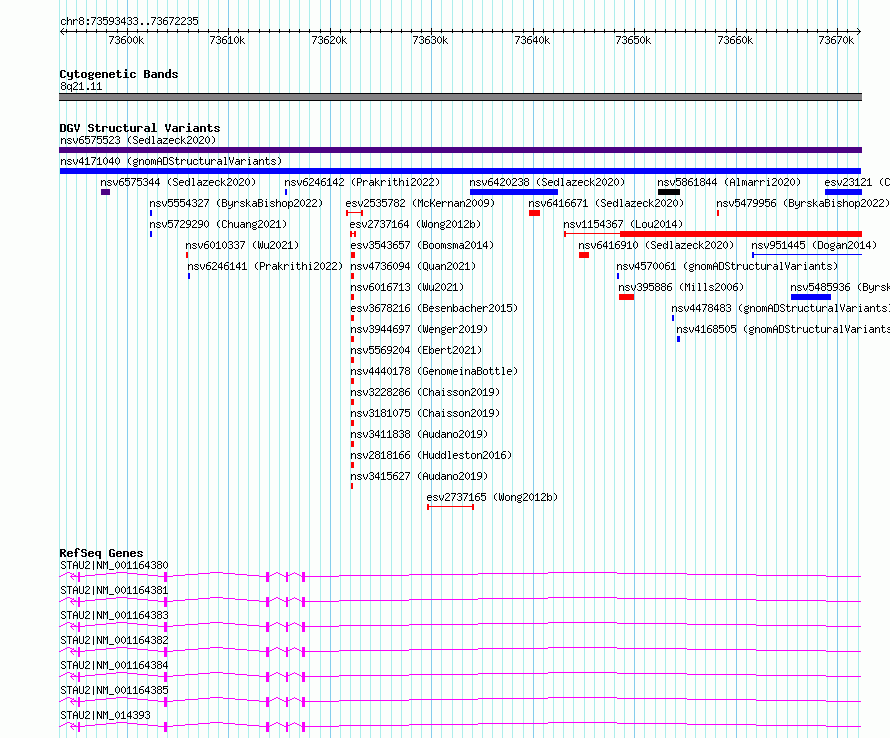Open nsv3228286 (Chaisson2019) label
Viewport: 890px width, 738px height.
click(425, 392)
